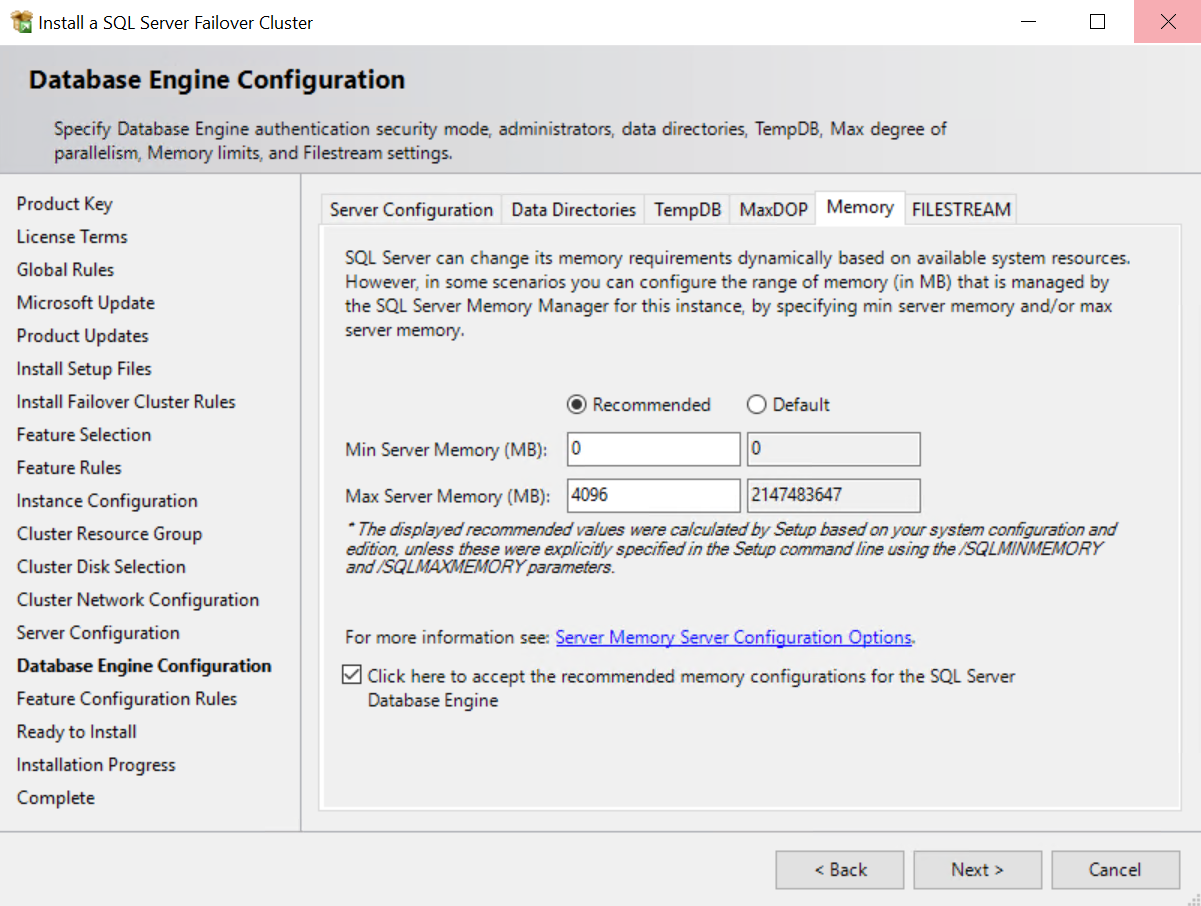The height and width of the screenshot is (906, 1201).
Task: Choose the Default memory option
Action: coord(756,404)
